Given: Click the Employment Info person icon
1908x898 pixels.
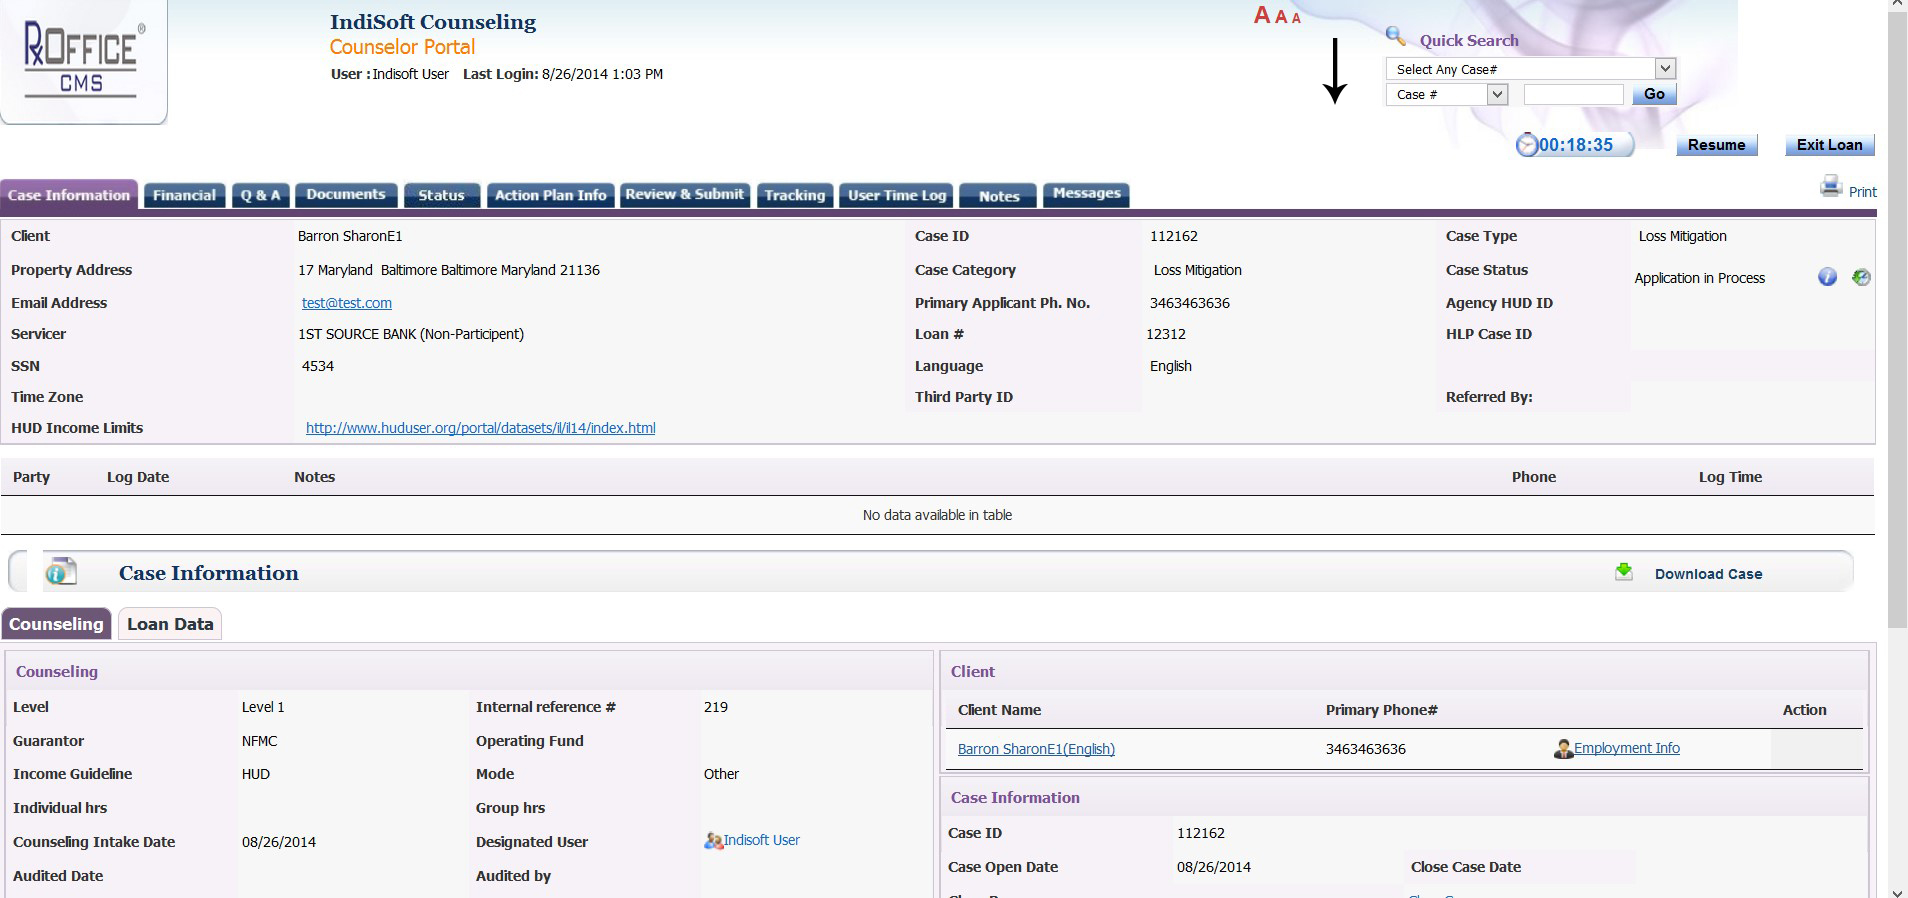Looking at the screenshot, I should click(1563, 749).
